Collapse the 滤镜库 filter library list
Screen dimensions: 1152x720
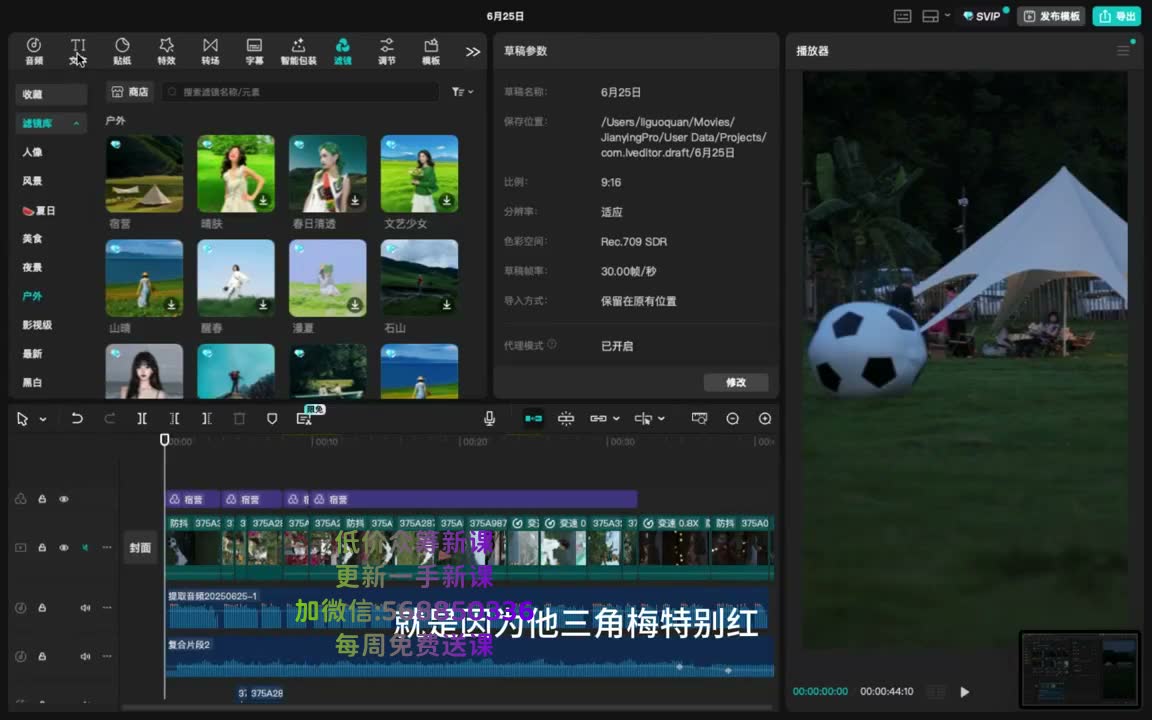click(76, 123)
